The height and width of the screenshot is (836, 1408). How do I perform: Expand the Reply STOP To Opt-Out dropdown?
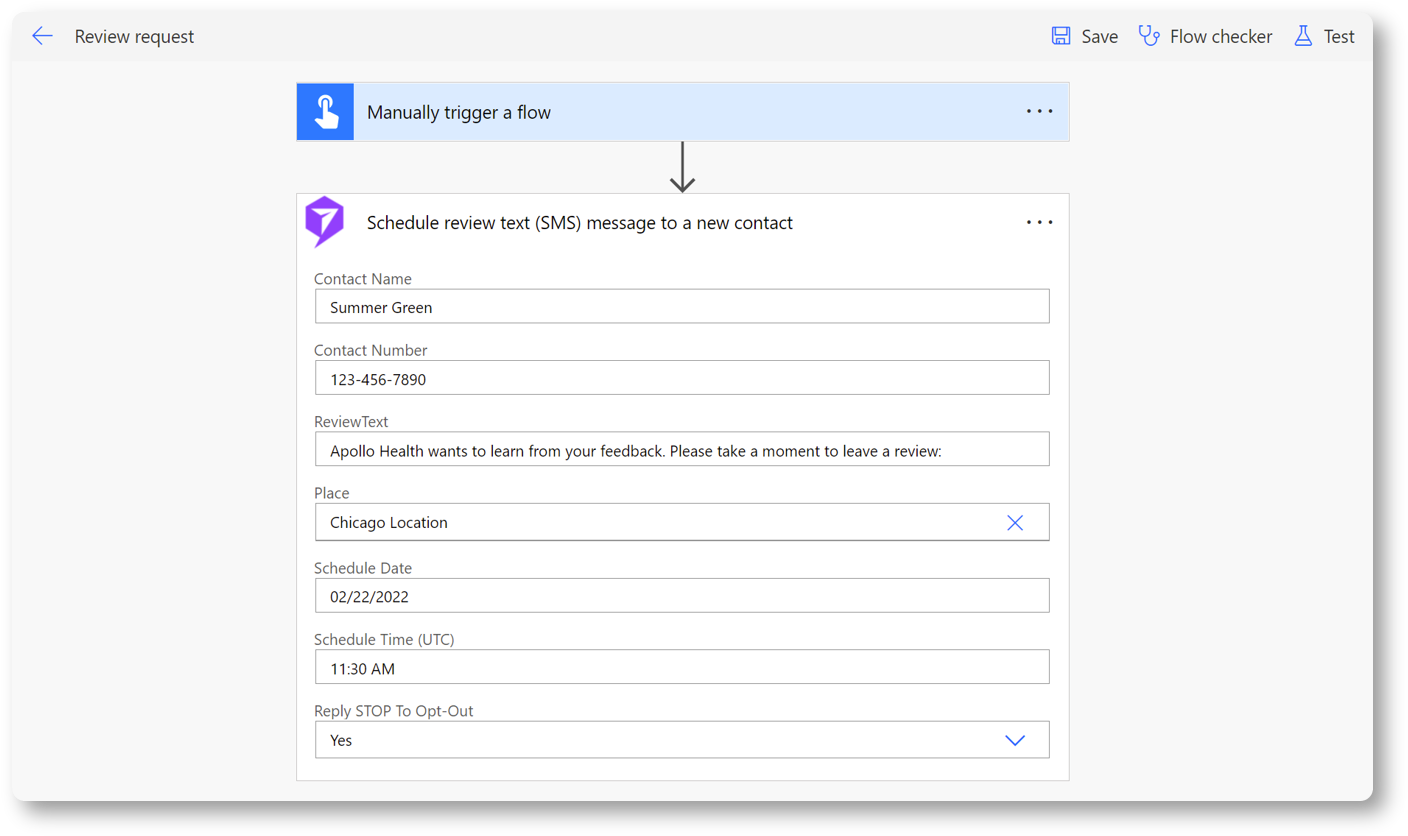click(x=1014, y=741)
